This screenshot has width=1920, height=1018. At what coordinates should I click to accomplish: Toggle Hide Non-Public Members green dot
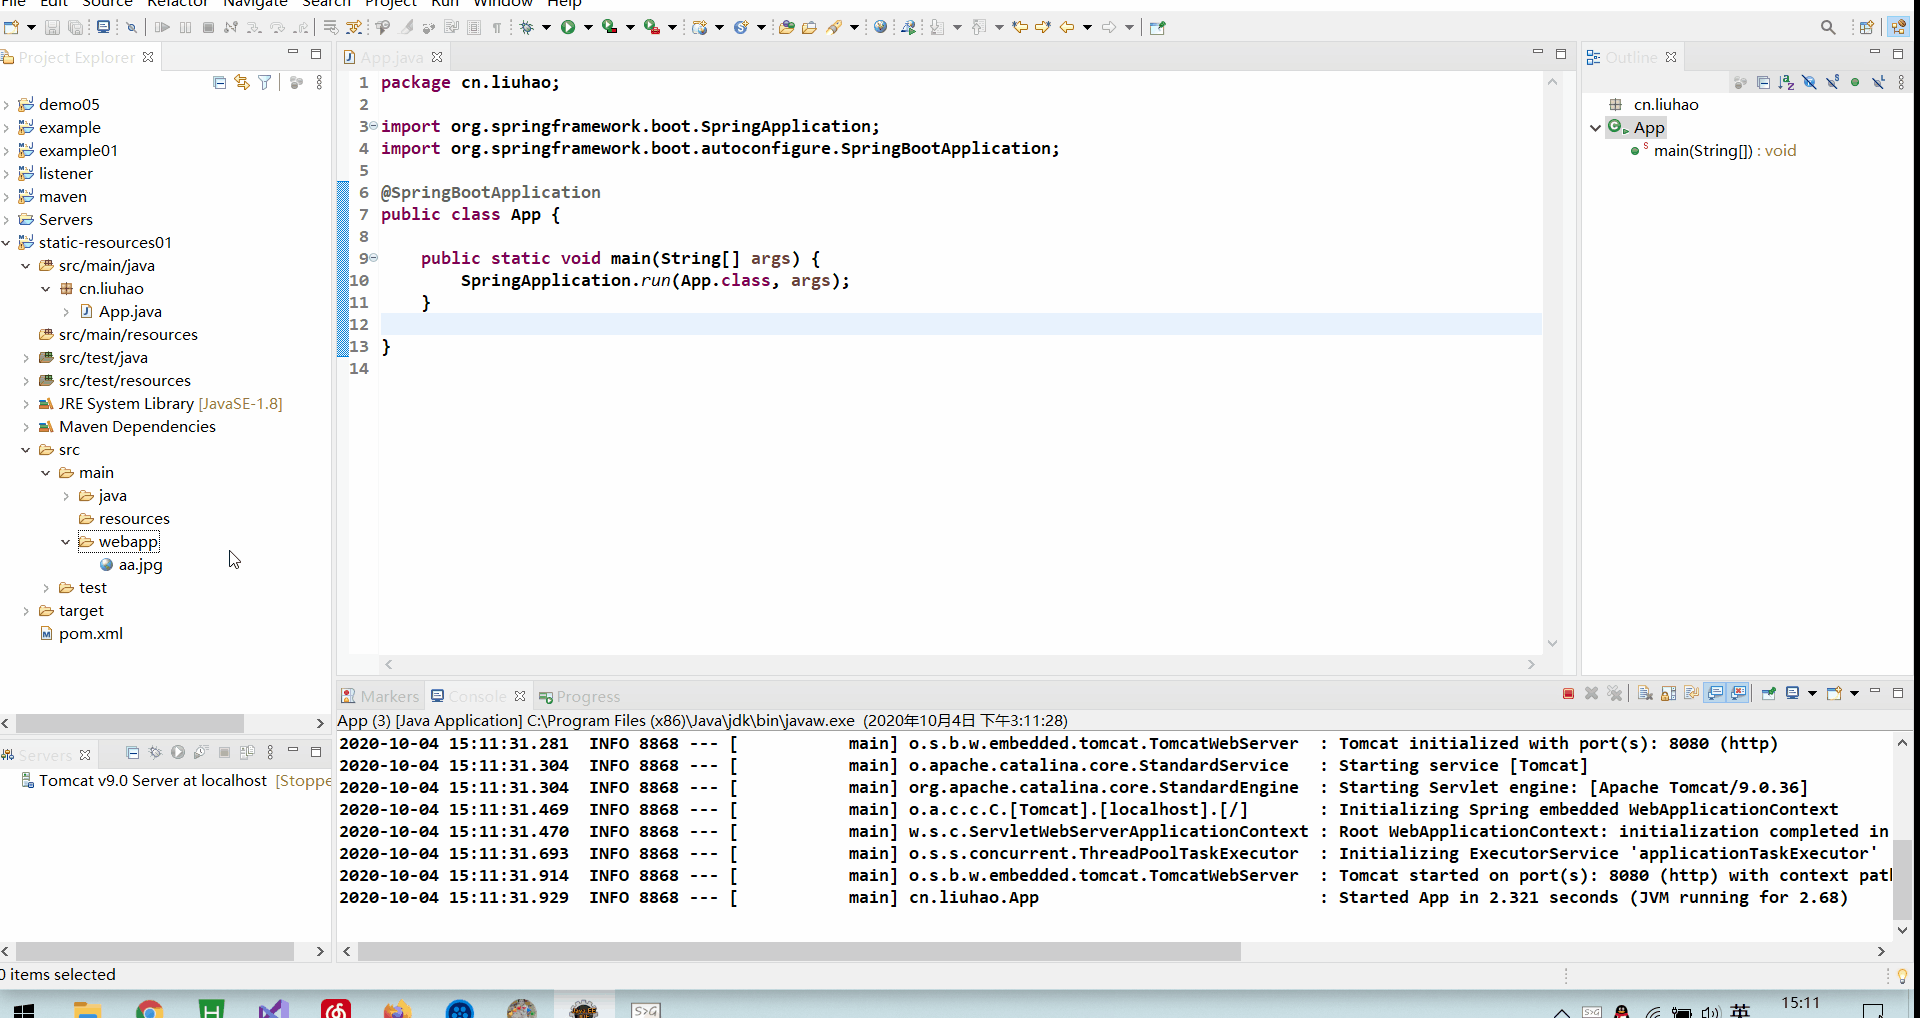point(1855,82)
